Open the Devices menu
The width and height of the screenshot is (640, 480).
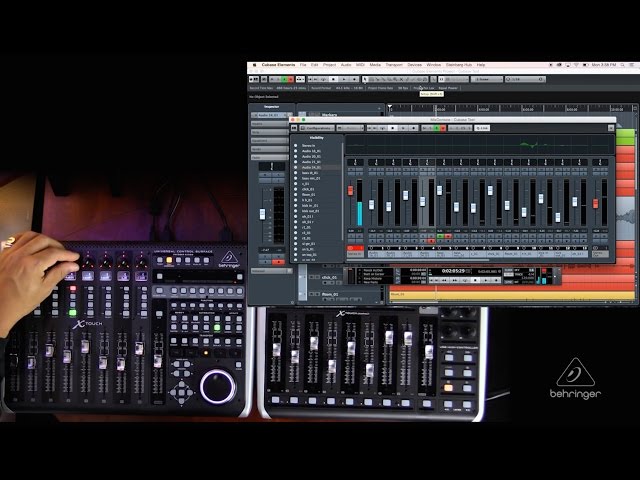tap(414, 65)
